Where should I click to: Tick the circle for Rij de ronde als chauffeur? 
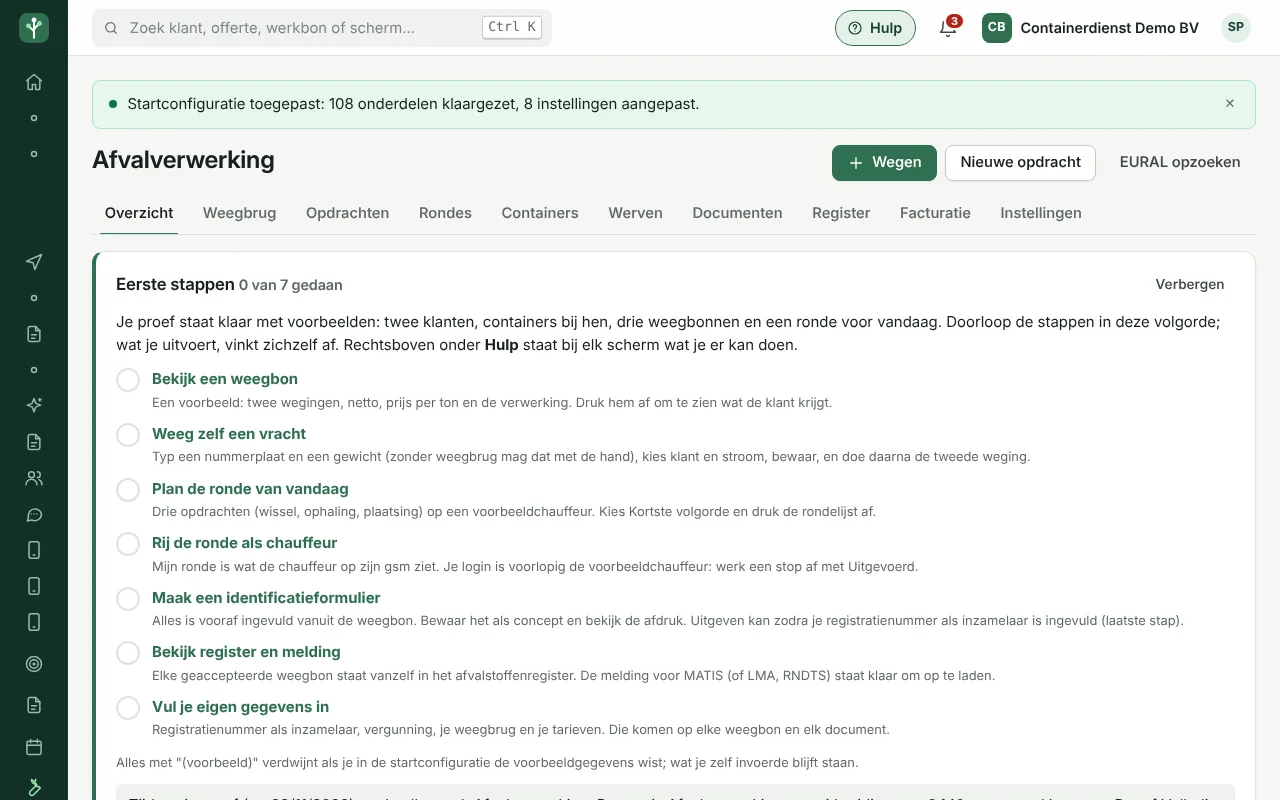coord(128,544)
